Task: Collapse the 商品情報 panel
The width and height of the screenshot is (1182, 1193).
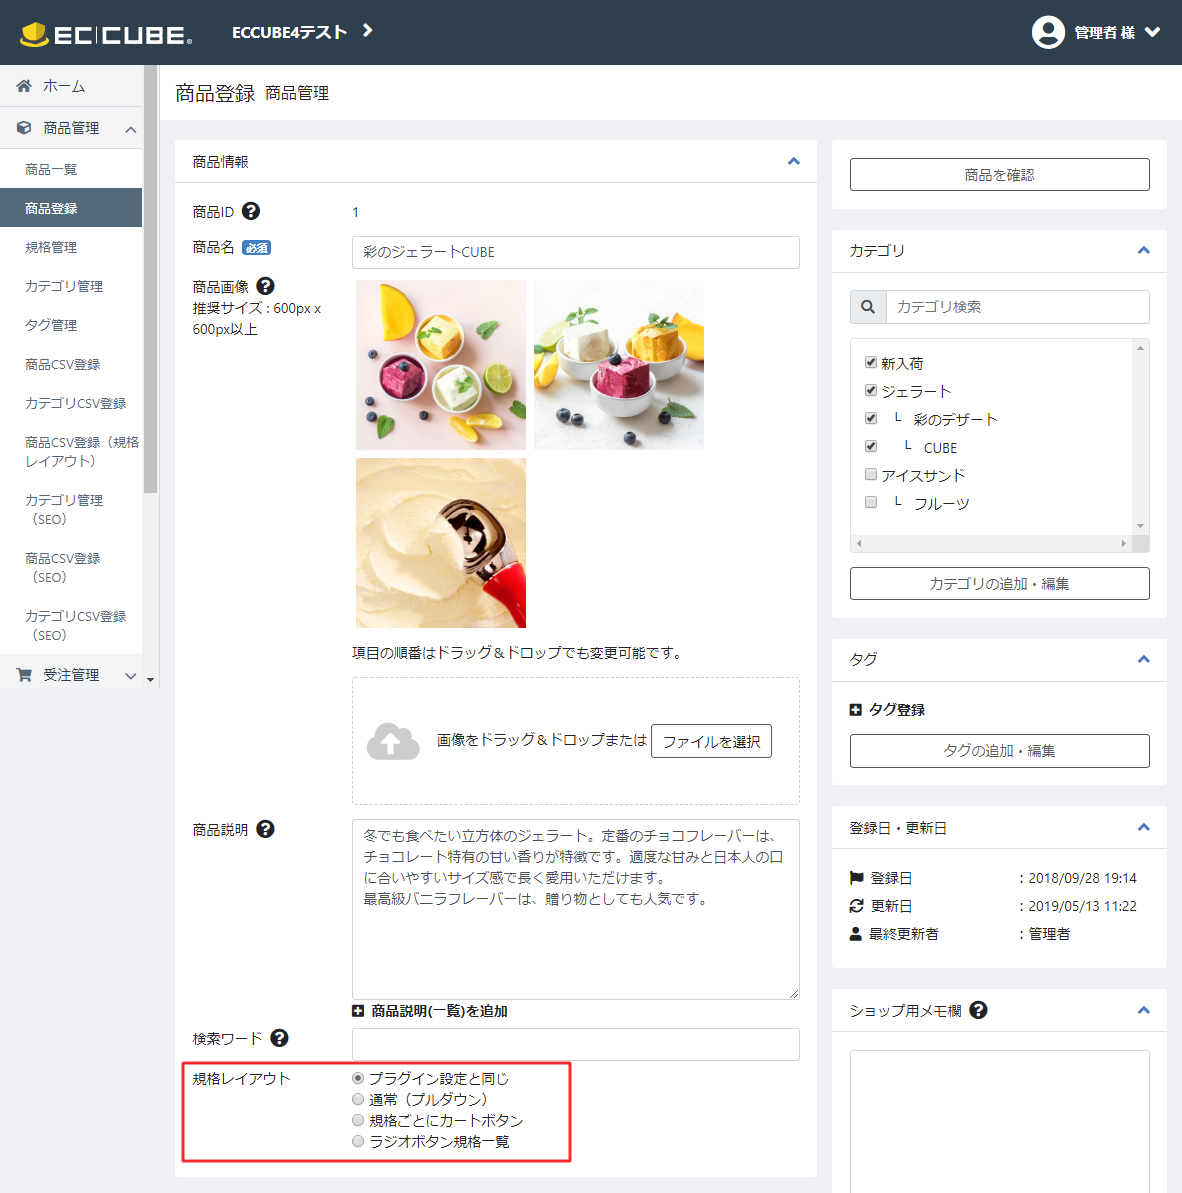Action: (x=793, y=161)
